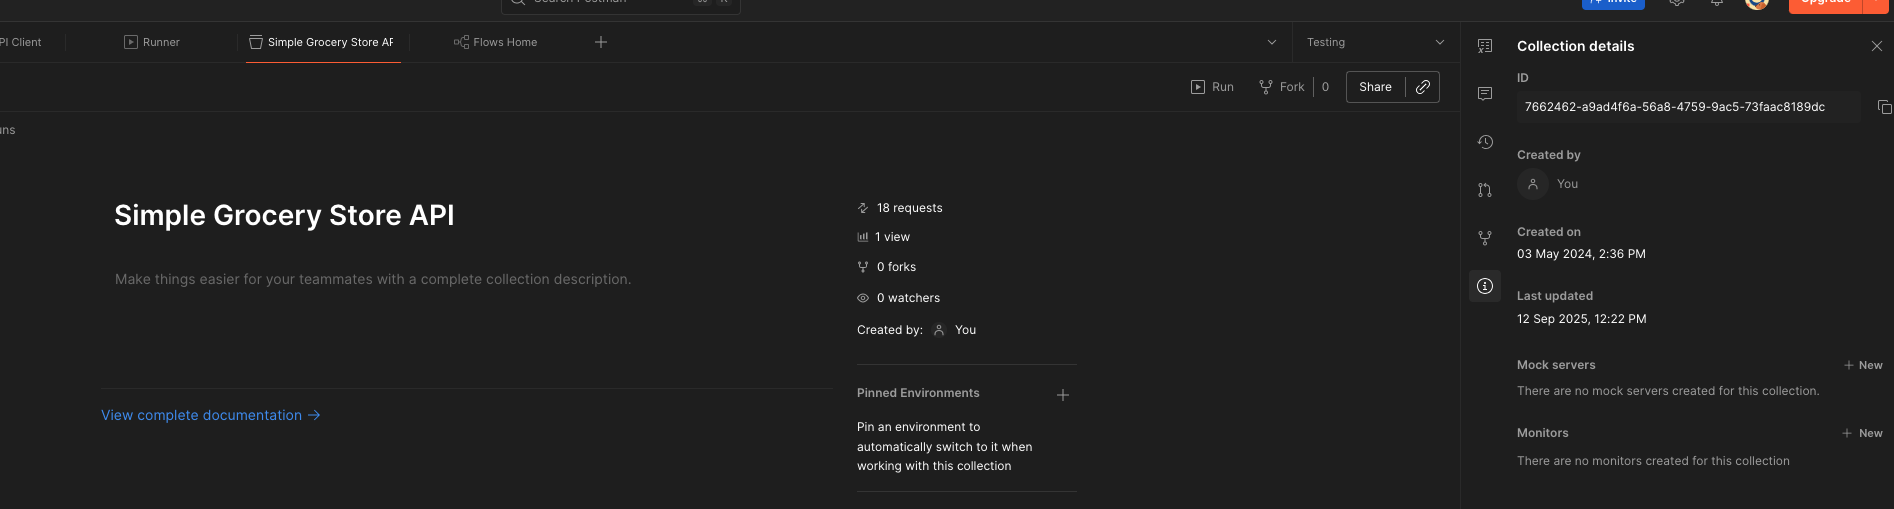The width and height of the screenshot is (1894, 509).
Task: Click the Created on date value
Action: click(1581, 254)
